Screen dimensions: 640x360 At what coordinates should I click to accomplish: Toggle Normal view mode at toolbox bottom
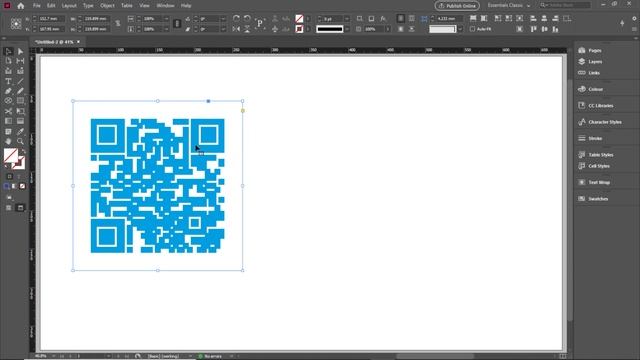8,208
